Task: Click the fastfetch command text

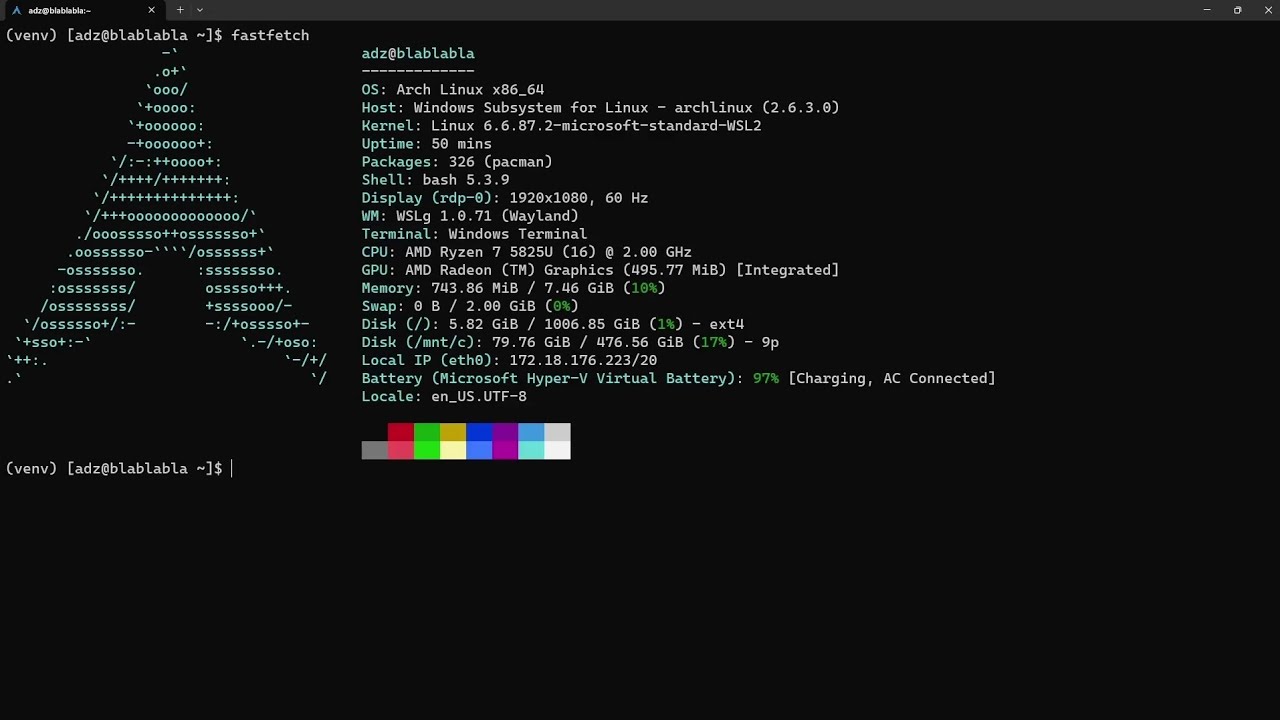Action: coord(270,35)
